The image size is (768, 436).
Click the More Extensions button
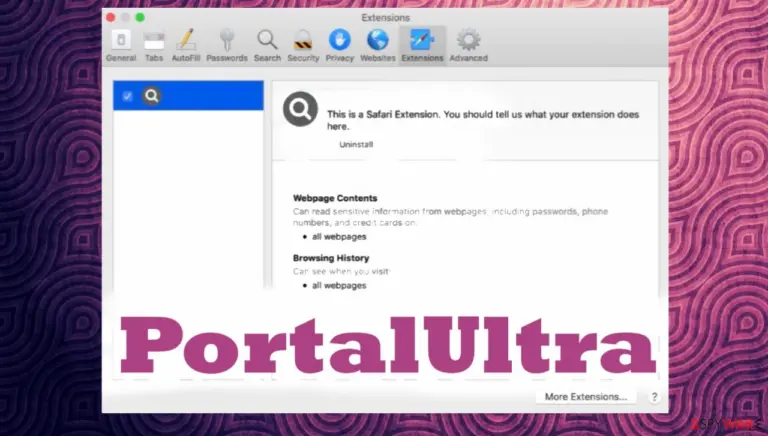click(x=586, y=397)
